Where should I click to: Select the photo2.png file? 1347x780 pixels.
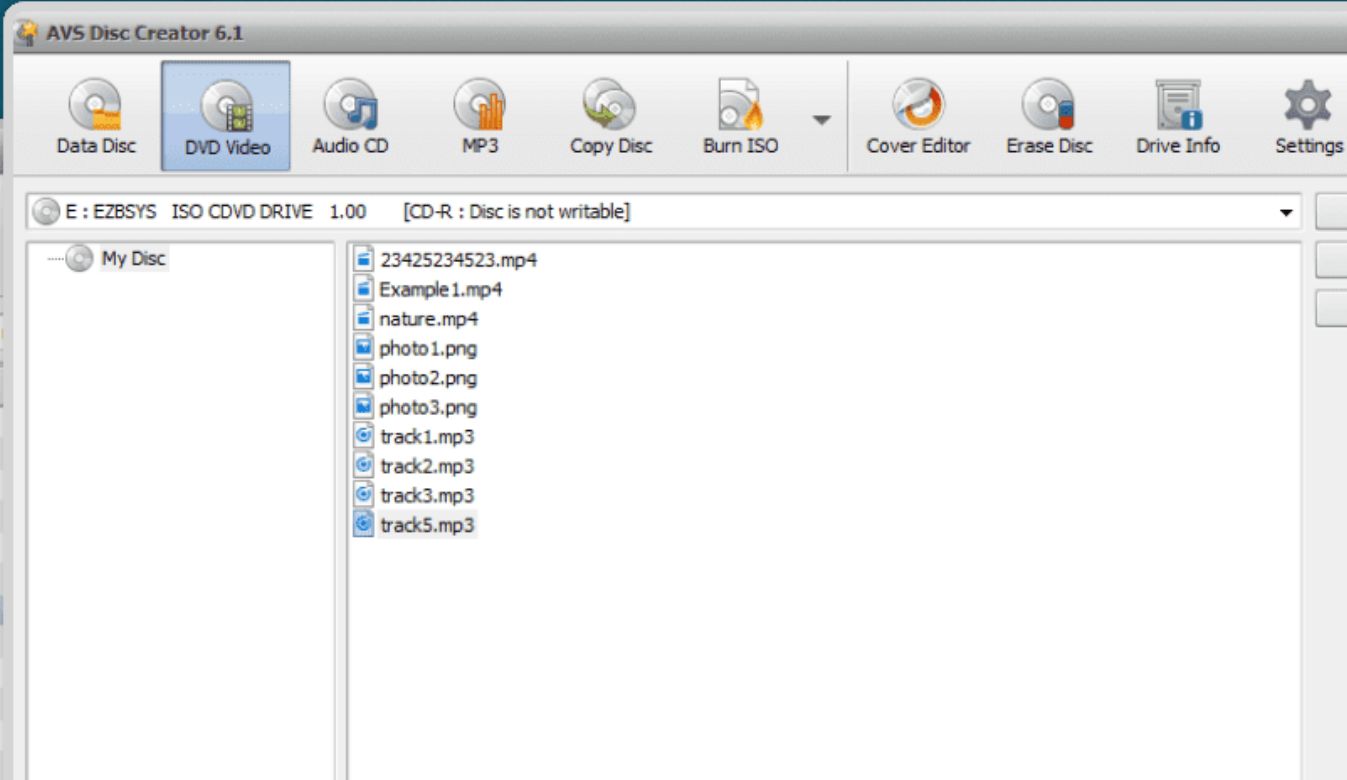pyautogui.click(x=428, y=378)
